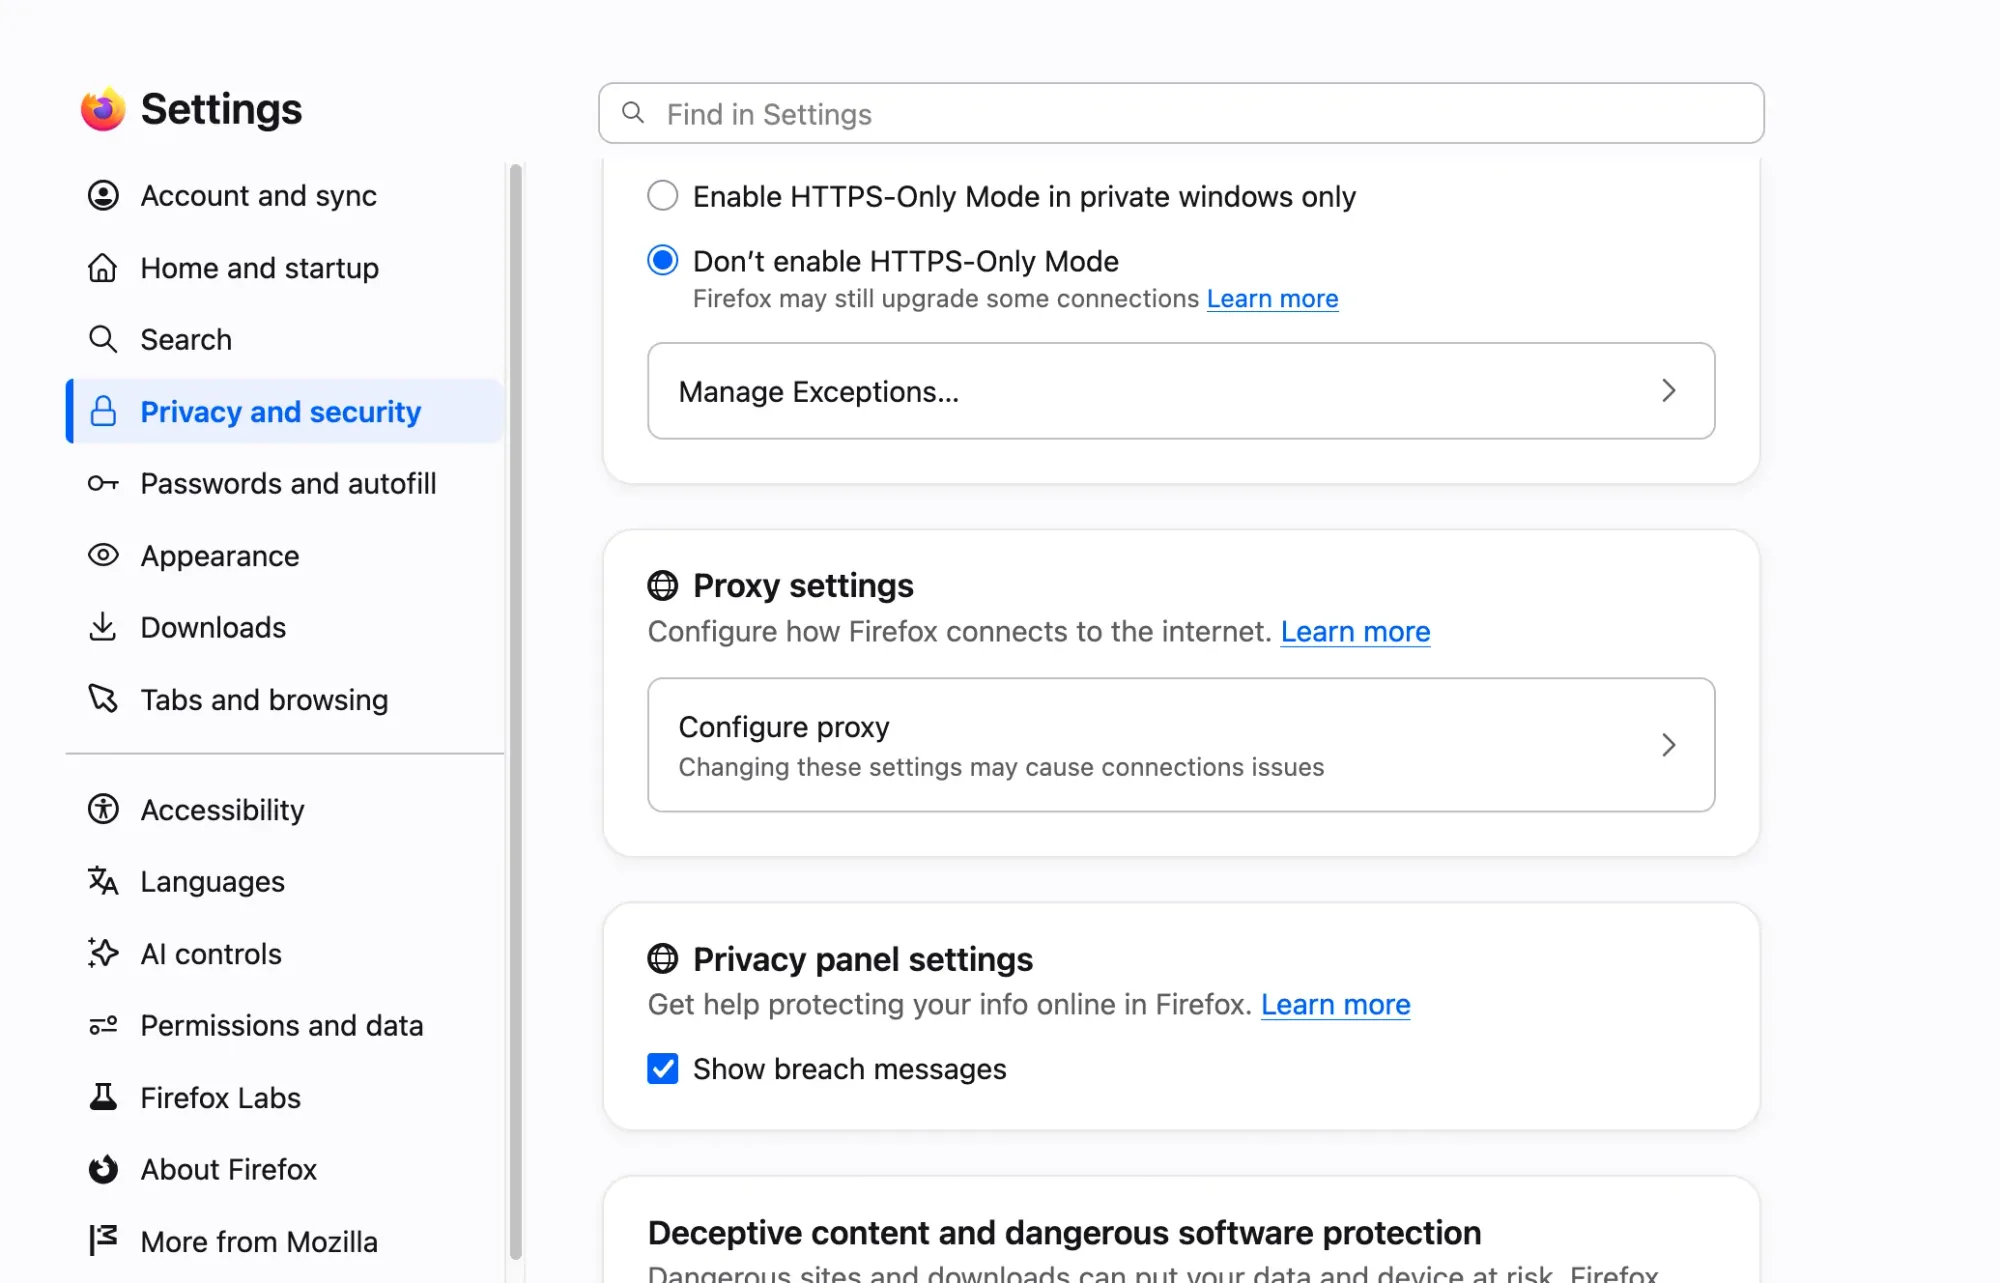The height and width of the screenshot is (1283, 2000).
Task: Click the sidebar vertical scrollbar
Action: click(x=516, y=710)
